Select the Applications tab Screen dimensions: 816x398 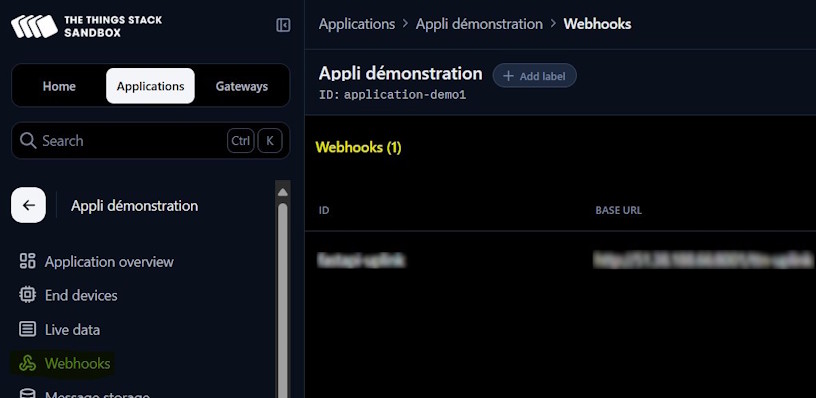(150, 86)
